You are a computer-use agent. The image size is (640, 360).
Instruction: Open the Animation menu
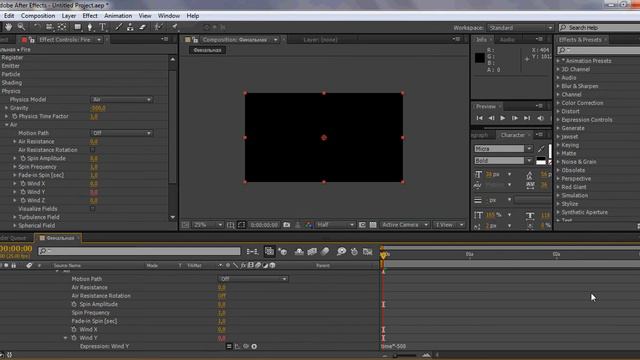pyautogui.click(x=118, y=16)
